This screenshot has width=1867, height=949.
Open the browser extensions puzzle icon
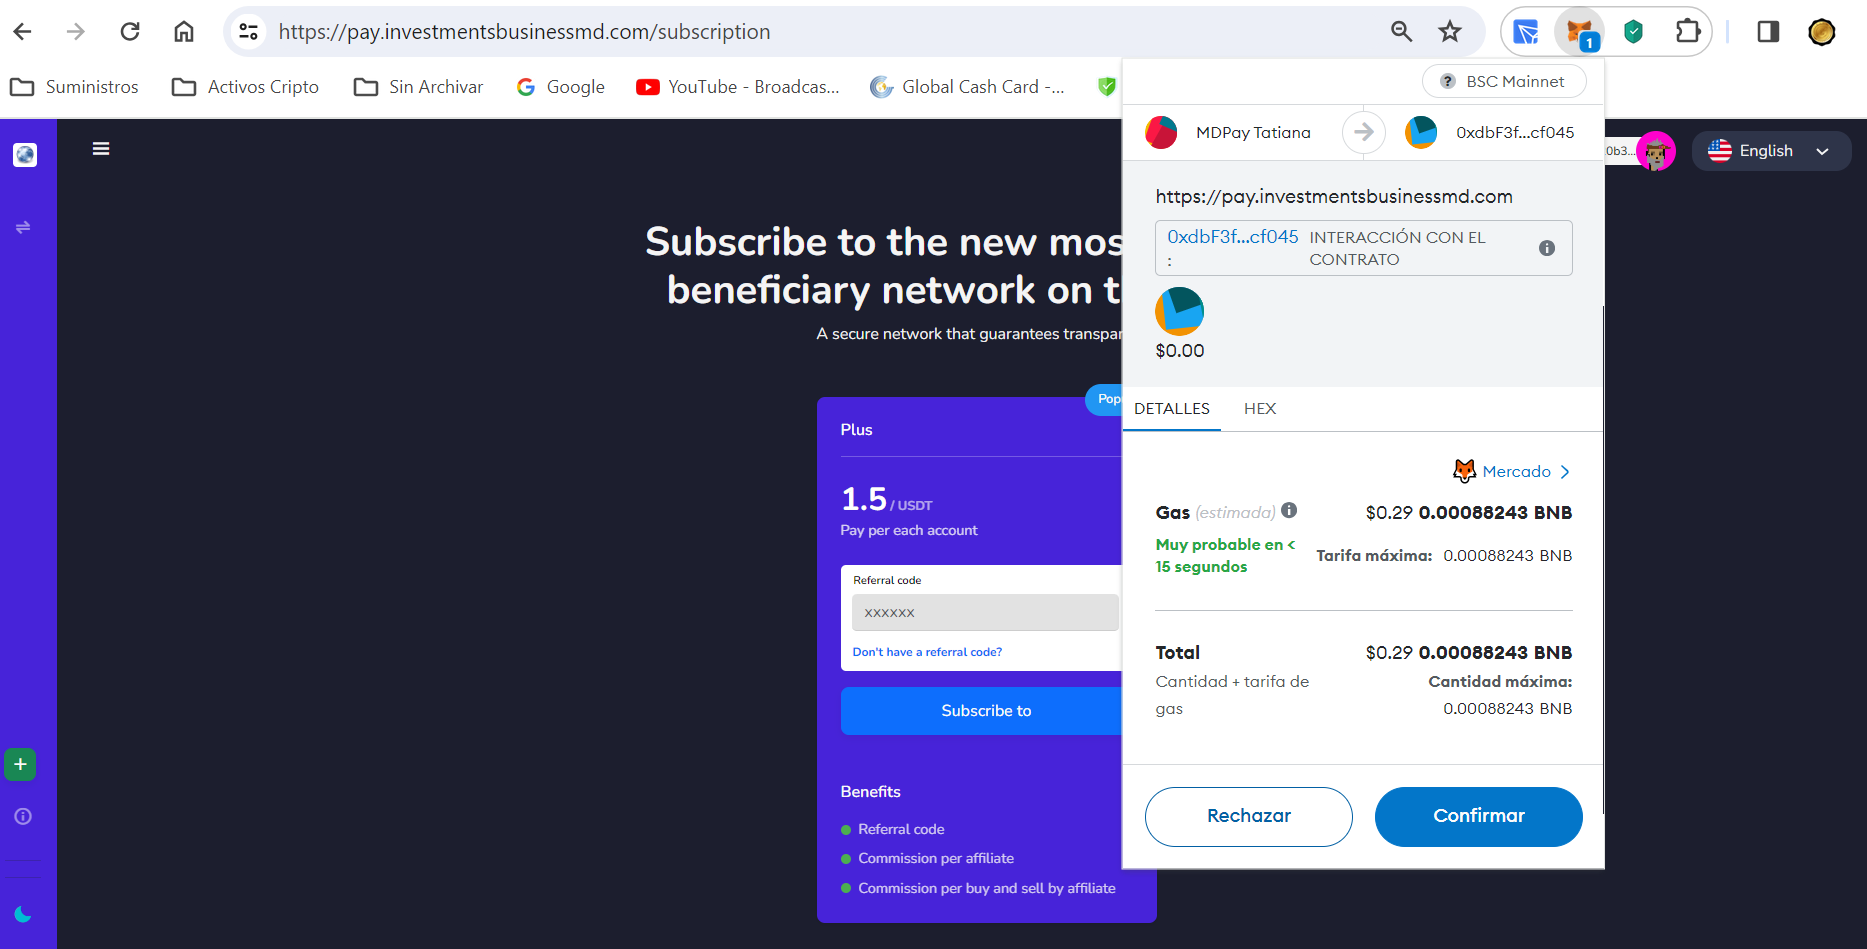pyautogui.click(x=1688, y=32)
